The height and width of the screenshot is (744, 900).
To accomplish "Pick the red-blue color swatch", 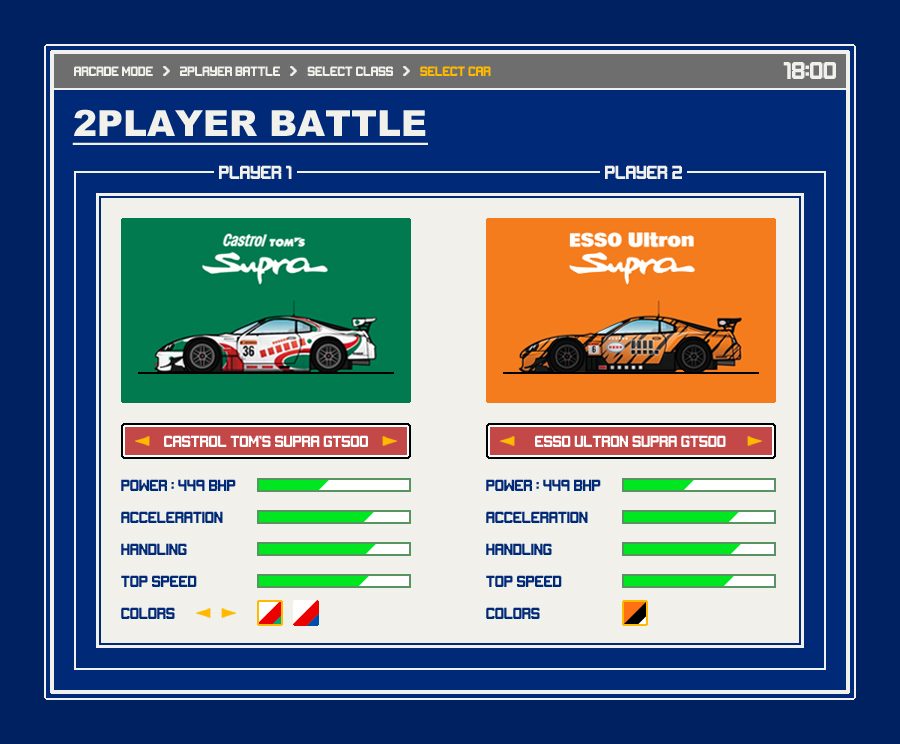I will click(306, 613).
